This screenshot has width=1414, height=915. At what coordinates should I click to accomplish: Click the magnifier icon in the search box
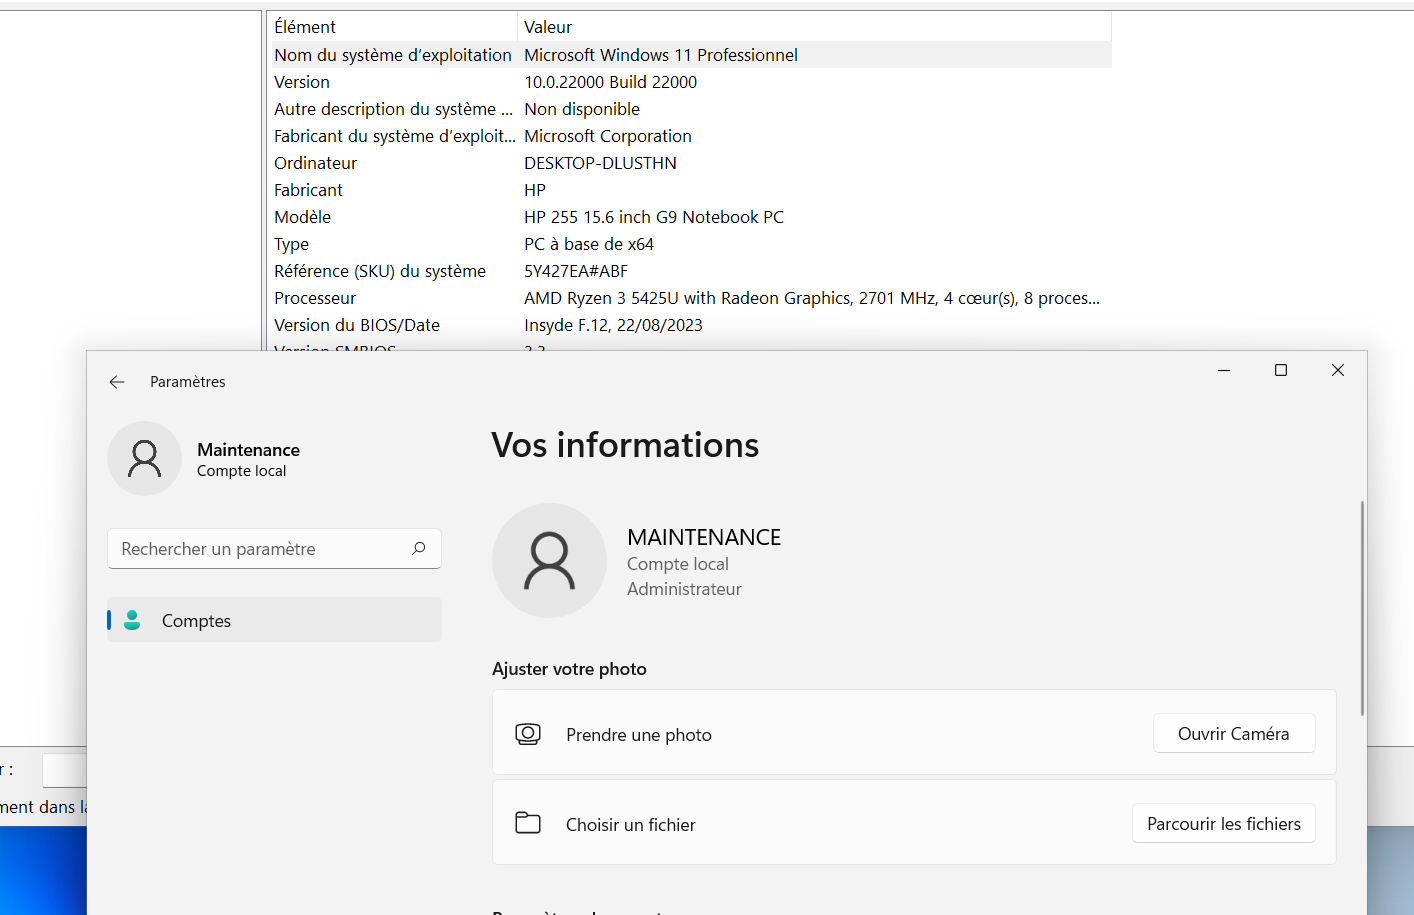click(x=419, y=548)
